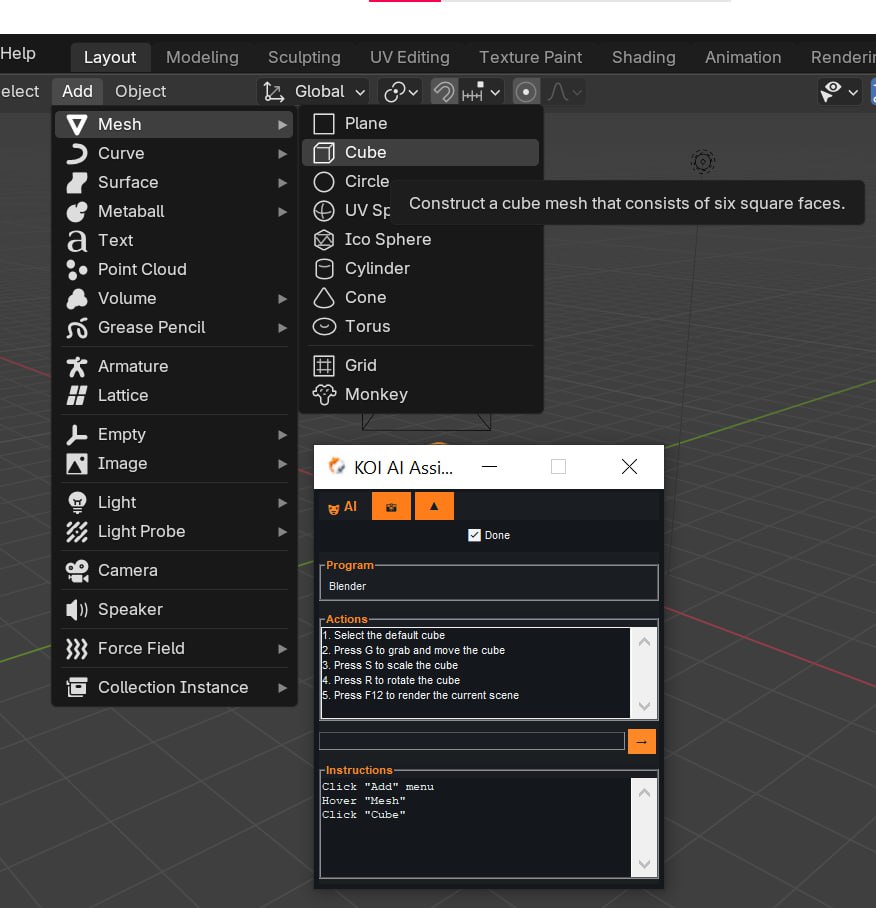876x908 pixels.
Task: Uncheck the Done checkbox
Action: (x=474, y=535)
